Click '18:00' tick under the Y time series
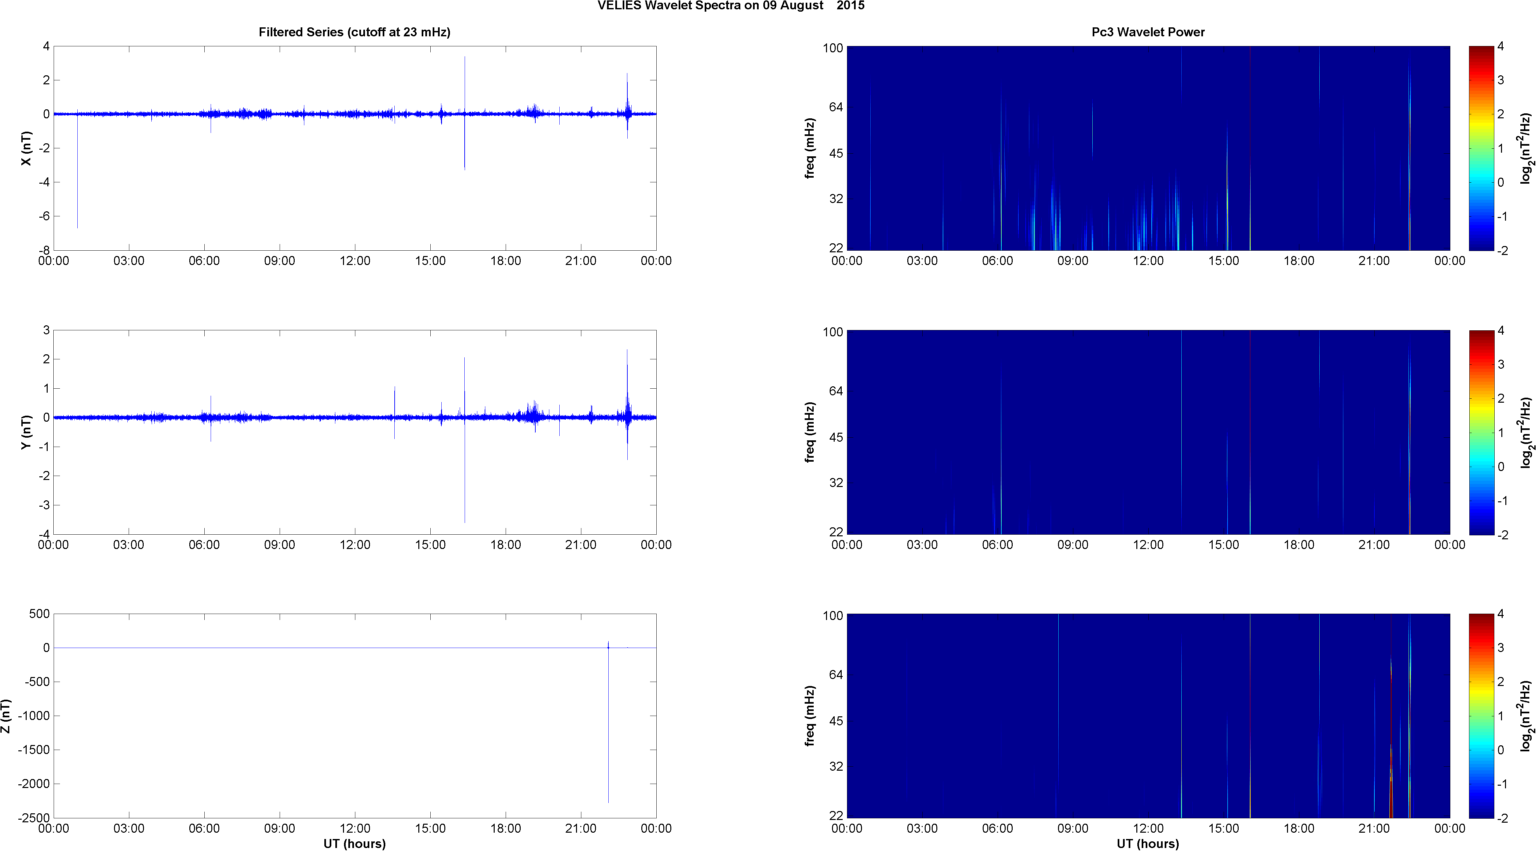 click(505, 545)
